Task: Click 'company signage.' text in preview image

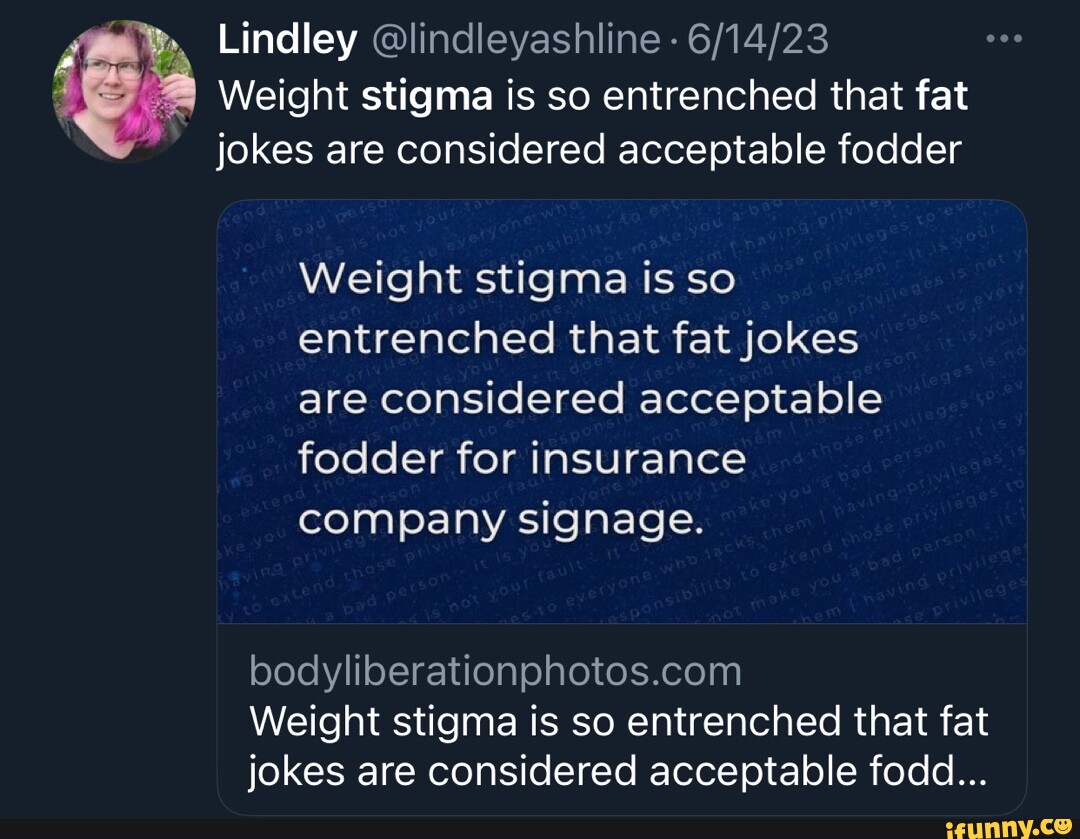Action: point(496,519)
